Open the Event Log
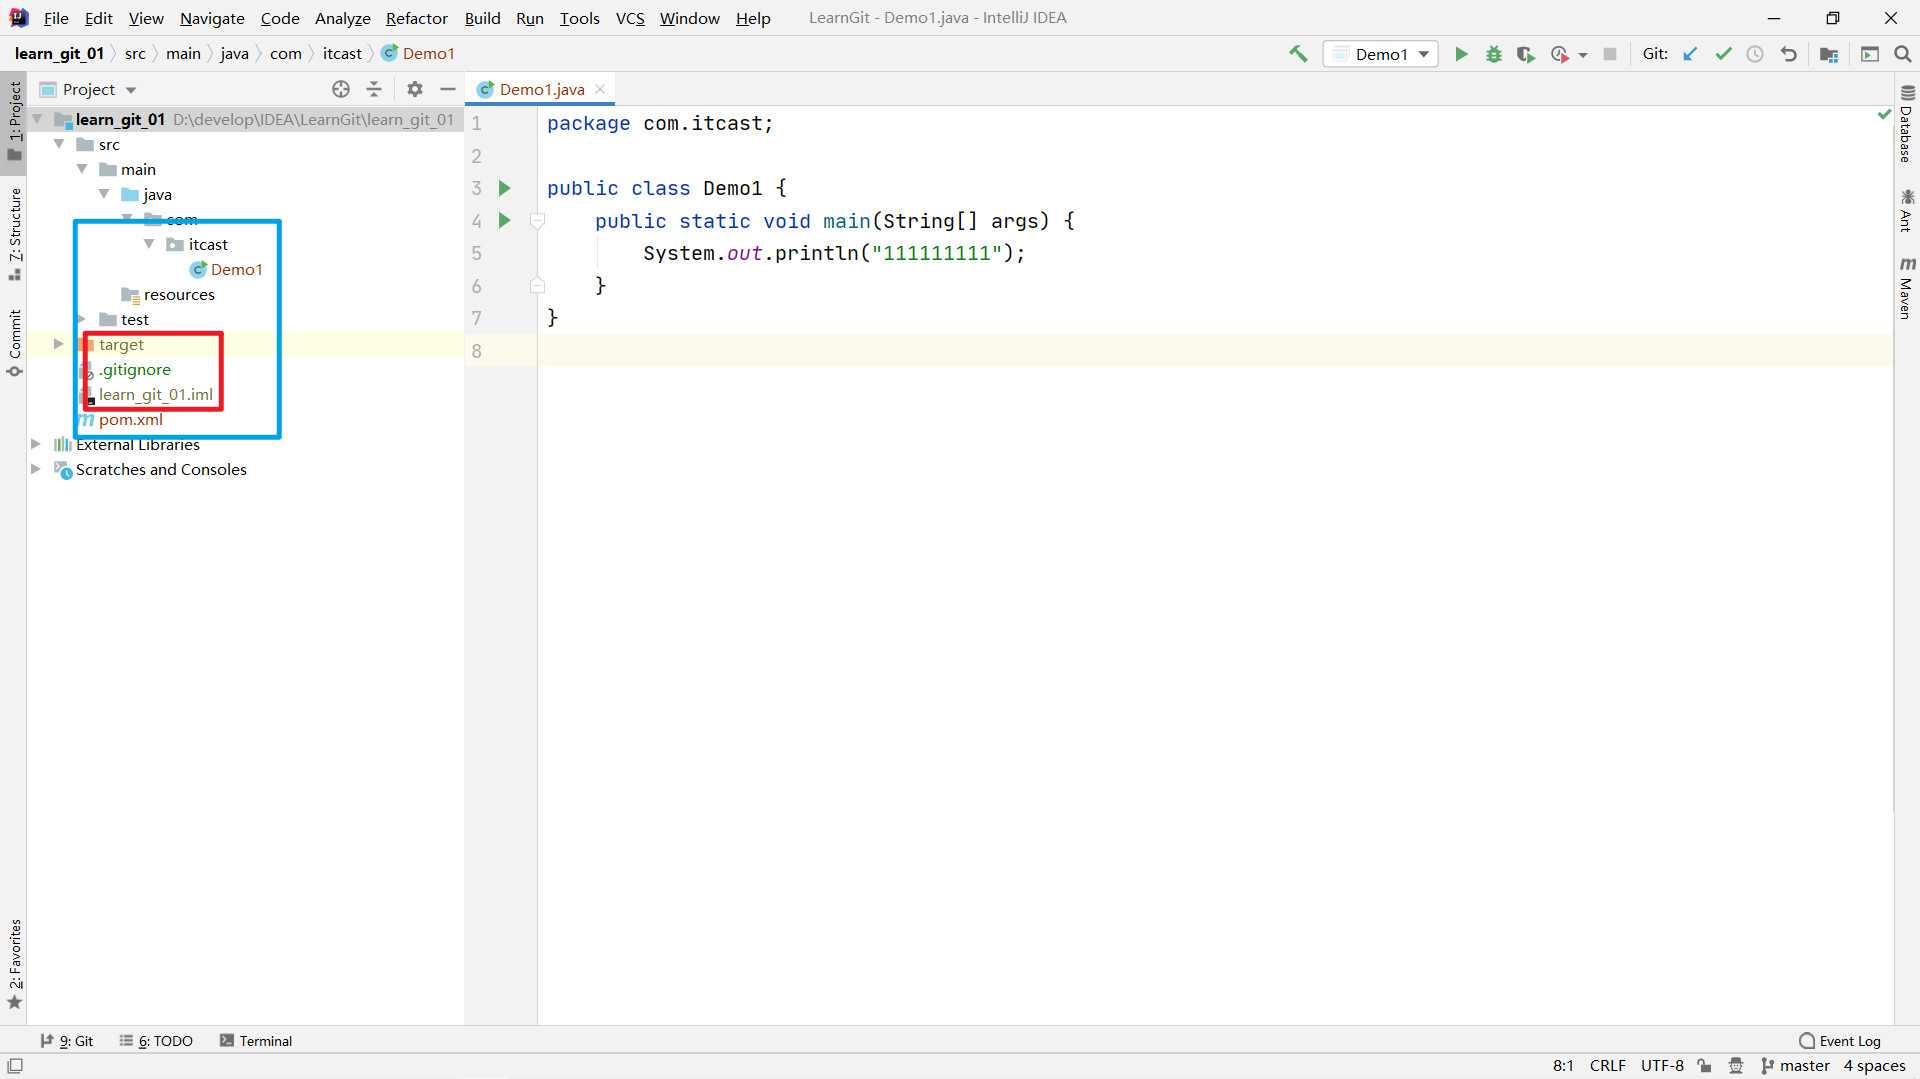 pyautogui.click(x=1839, y=1041)
